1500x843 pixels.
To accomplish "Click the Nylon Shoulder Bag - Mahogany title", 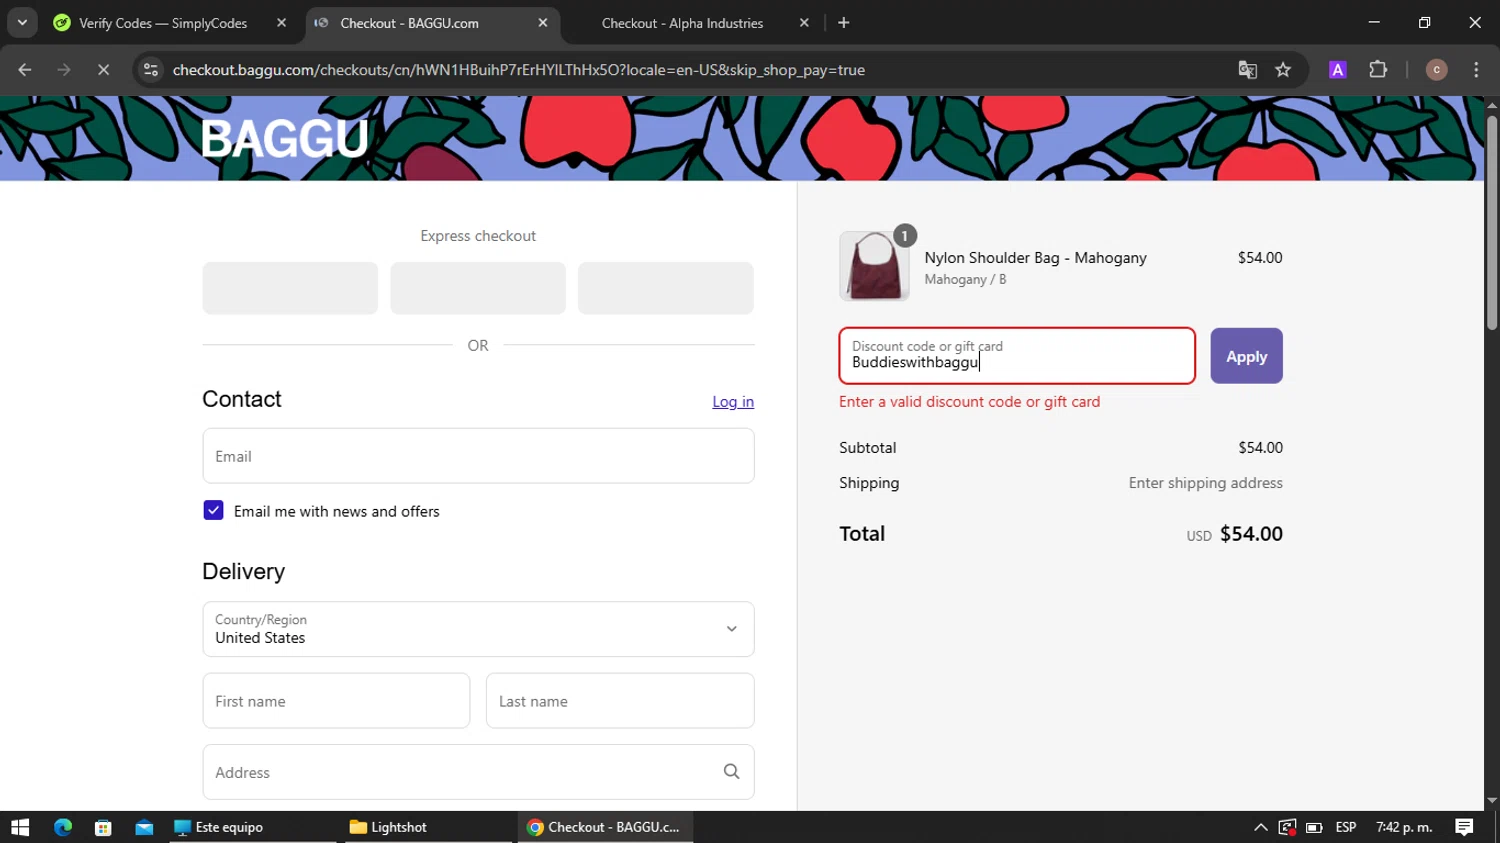I will coord(1035,258).
